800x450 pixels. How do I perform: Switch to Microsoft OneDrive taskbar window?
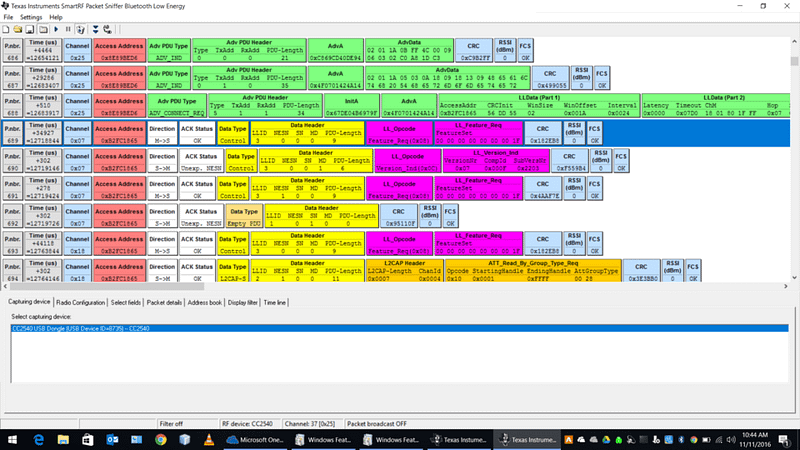pyautogui.click(x=256, y=439)
